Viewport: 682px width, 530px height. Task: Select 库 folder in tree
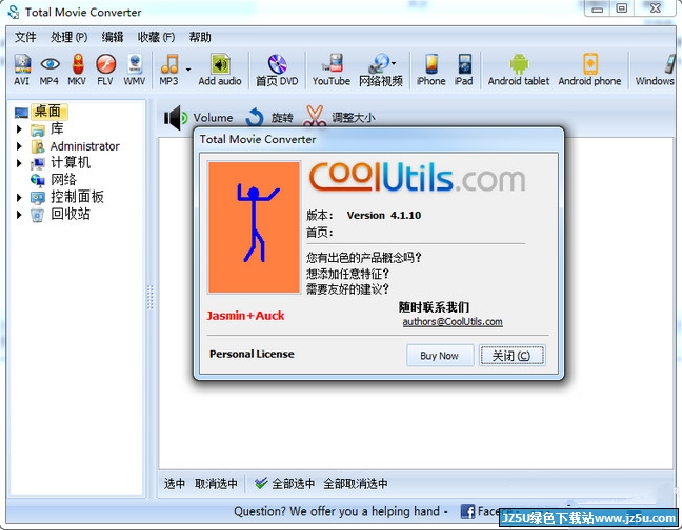(48, 129)
